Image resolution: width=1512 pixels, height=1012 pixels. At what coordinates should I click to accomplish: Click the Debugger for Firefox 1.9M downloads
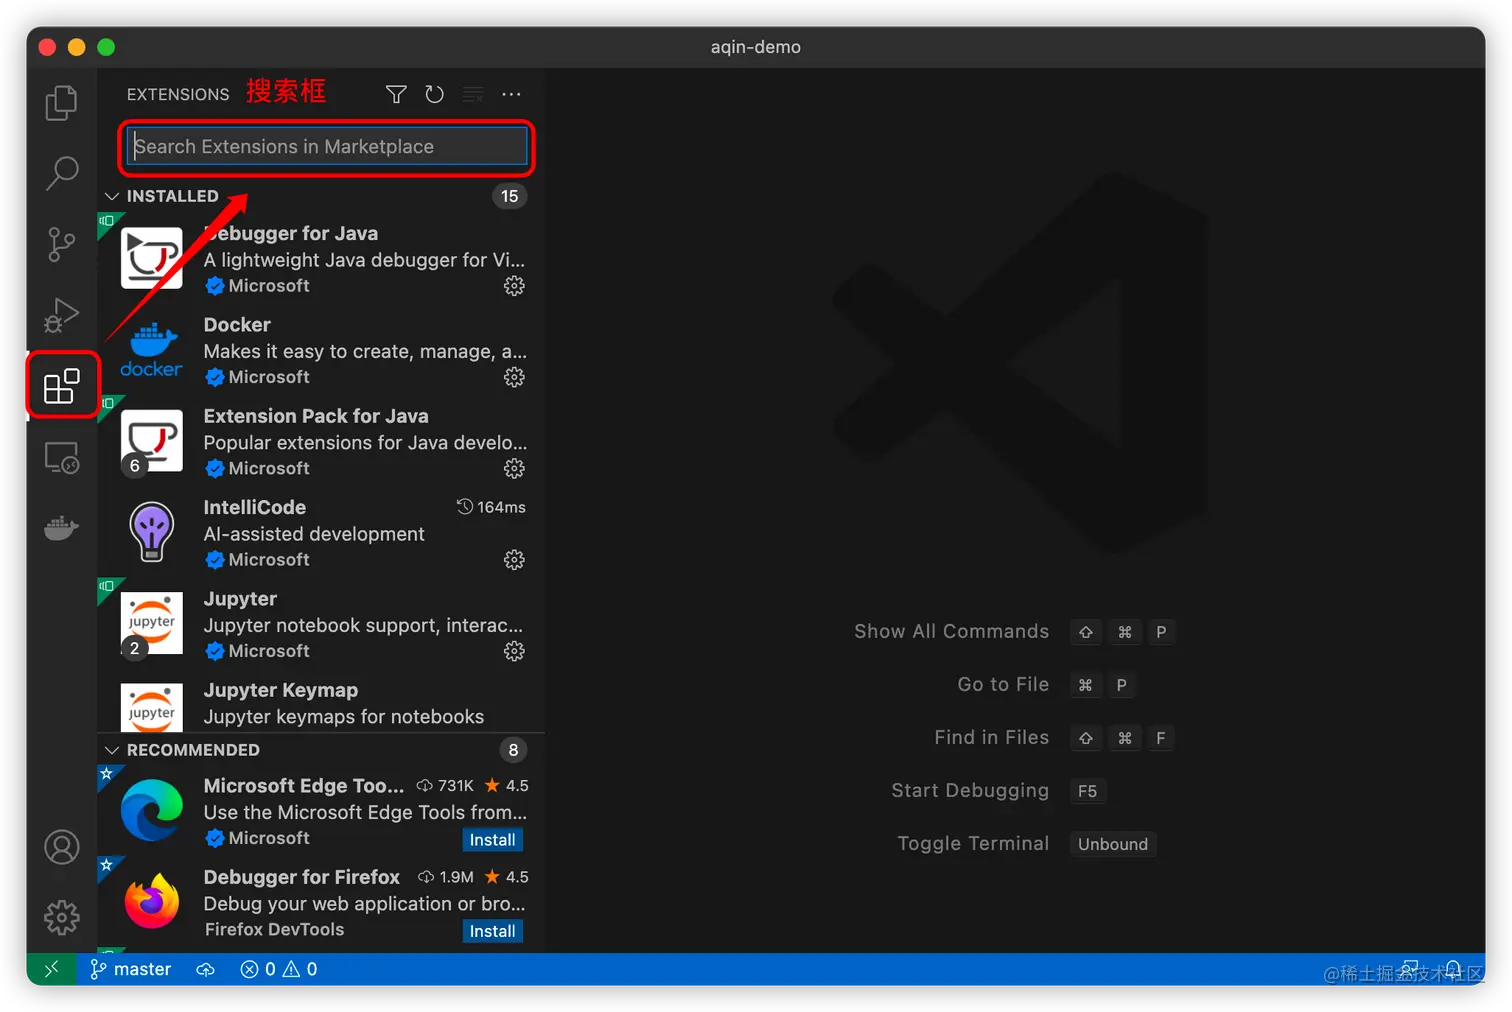click(446, 877)
